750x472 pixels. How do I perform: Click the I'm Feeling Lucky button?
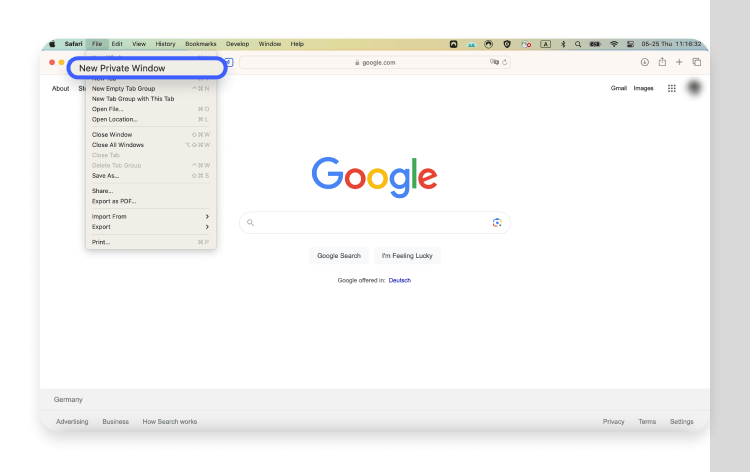coord(407,256)
